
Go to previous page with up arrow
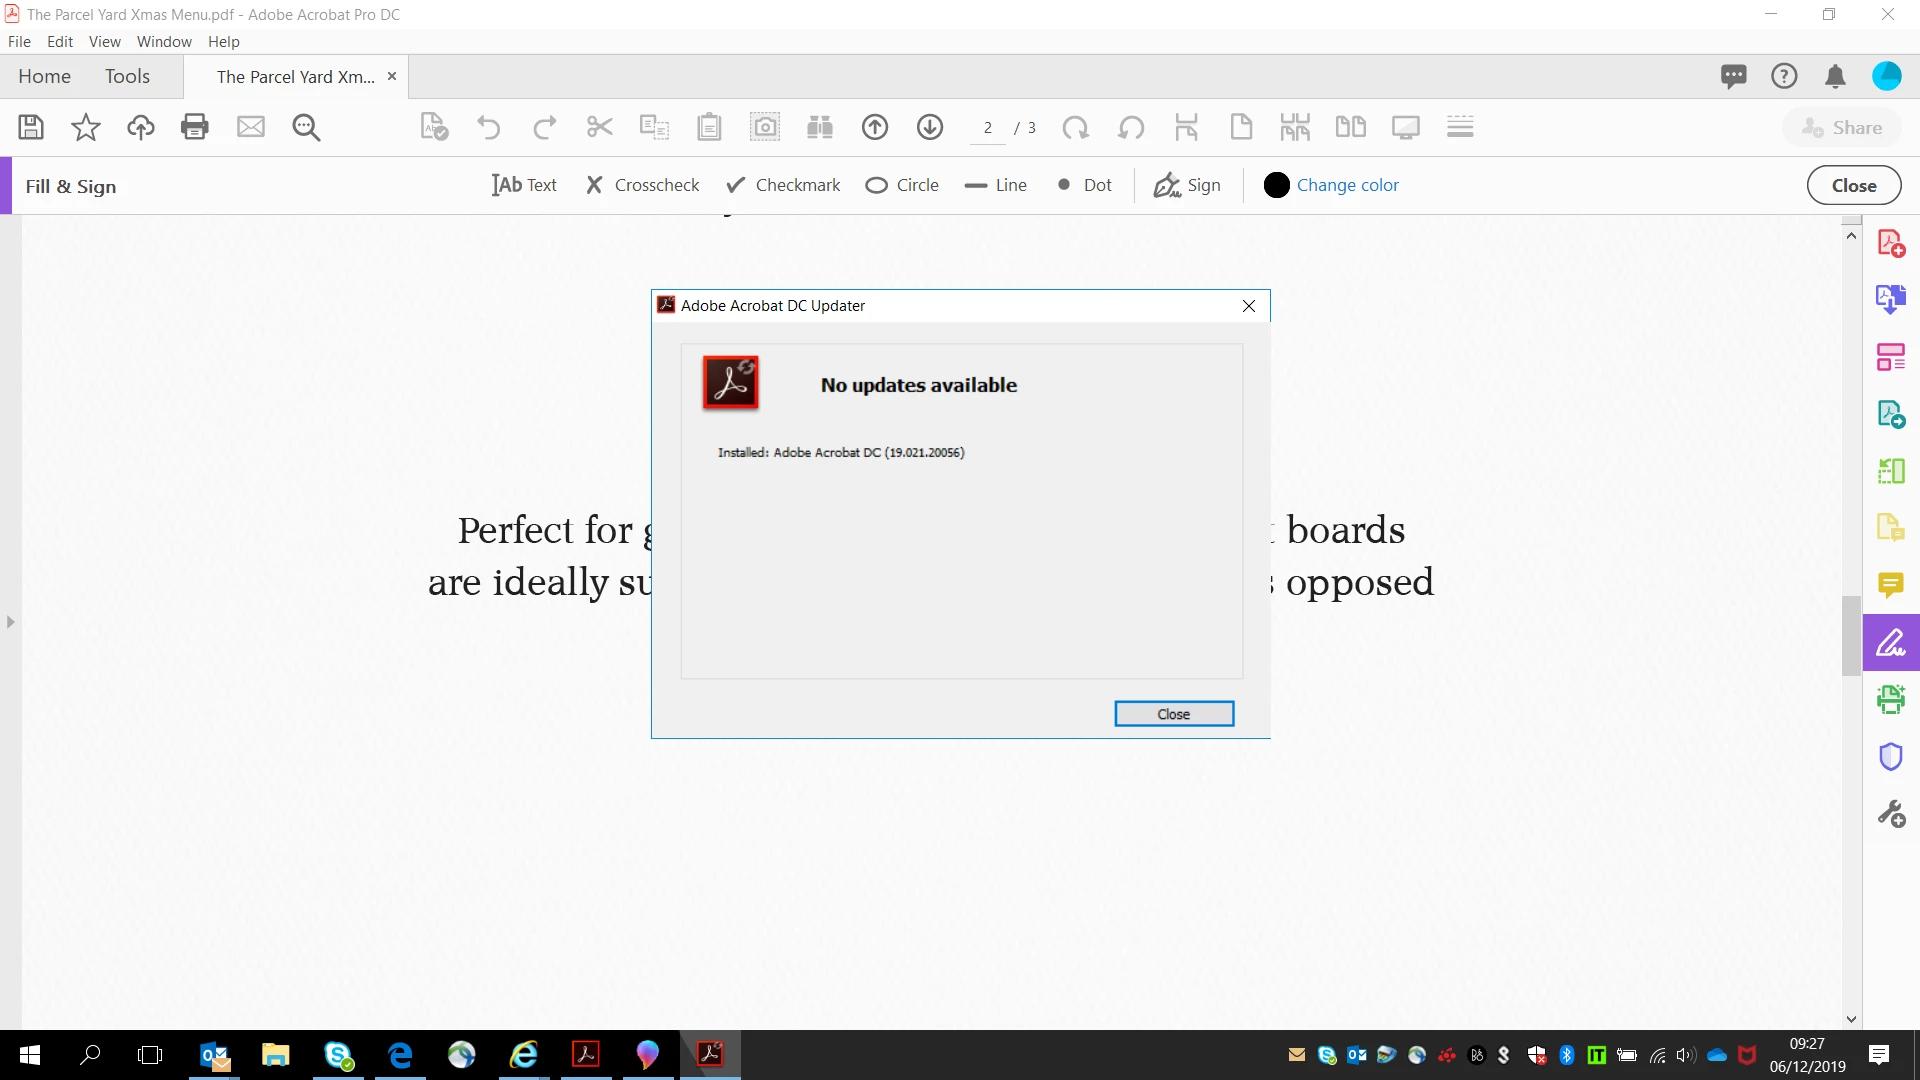(875, 127)
